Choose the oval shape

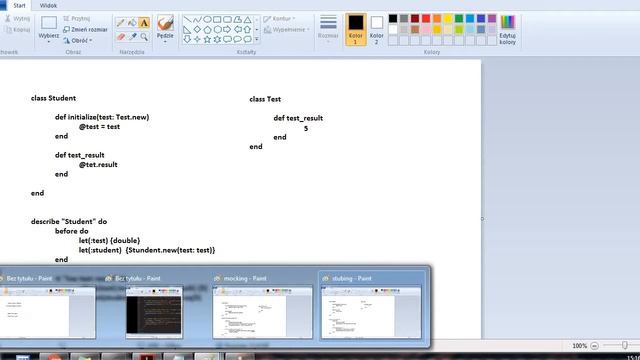click(x=207, y=20)
